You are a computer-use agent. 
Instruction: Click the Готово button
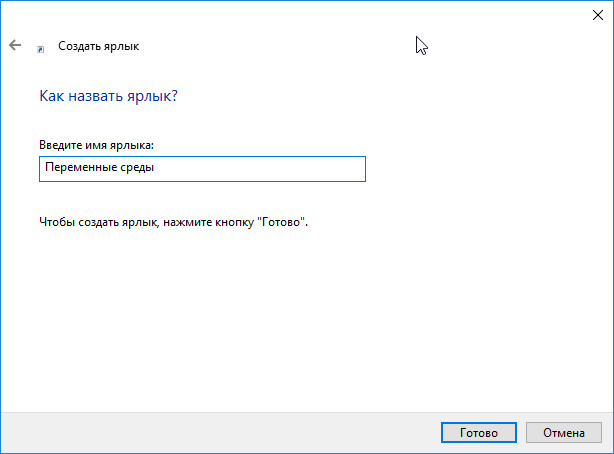pos(479,432)
